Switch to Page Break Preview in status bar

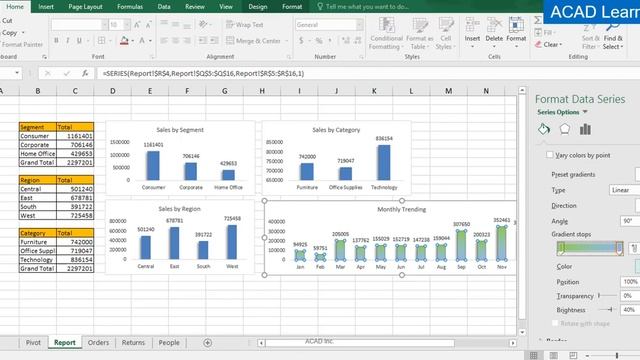coord(573,356)
